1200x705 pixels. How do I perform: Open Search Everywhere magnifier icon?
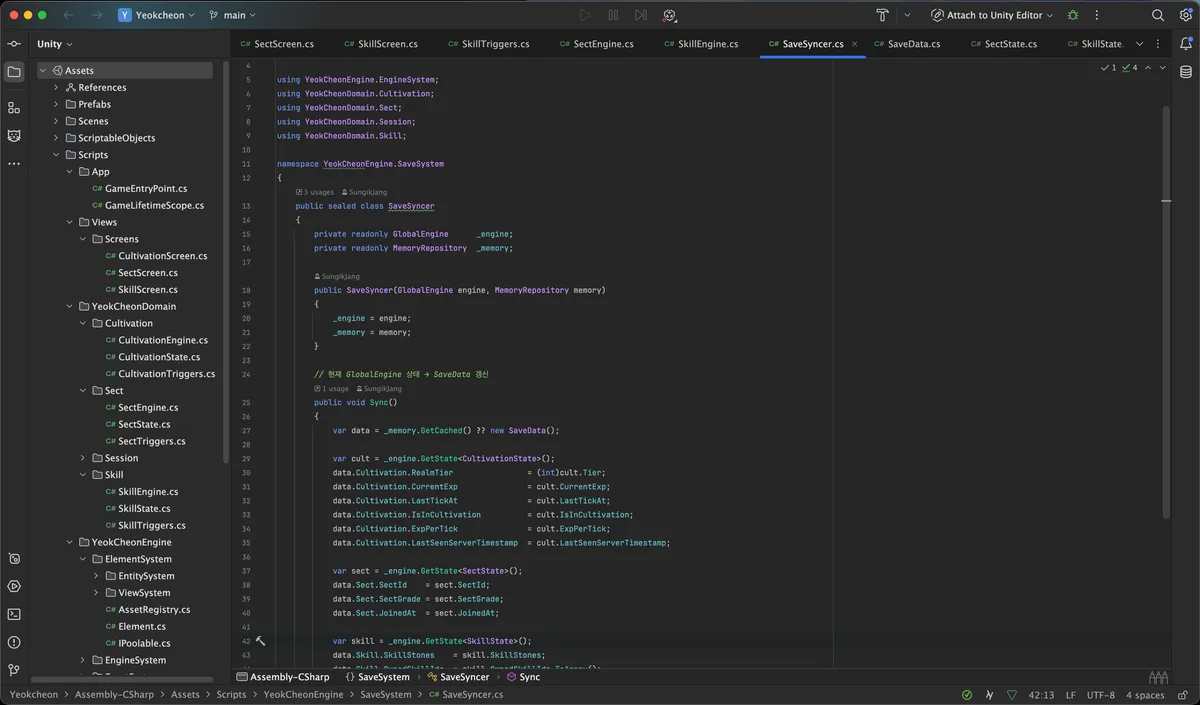click(1158, 15)
